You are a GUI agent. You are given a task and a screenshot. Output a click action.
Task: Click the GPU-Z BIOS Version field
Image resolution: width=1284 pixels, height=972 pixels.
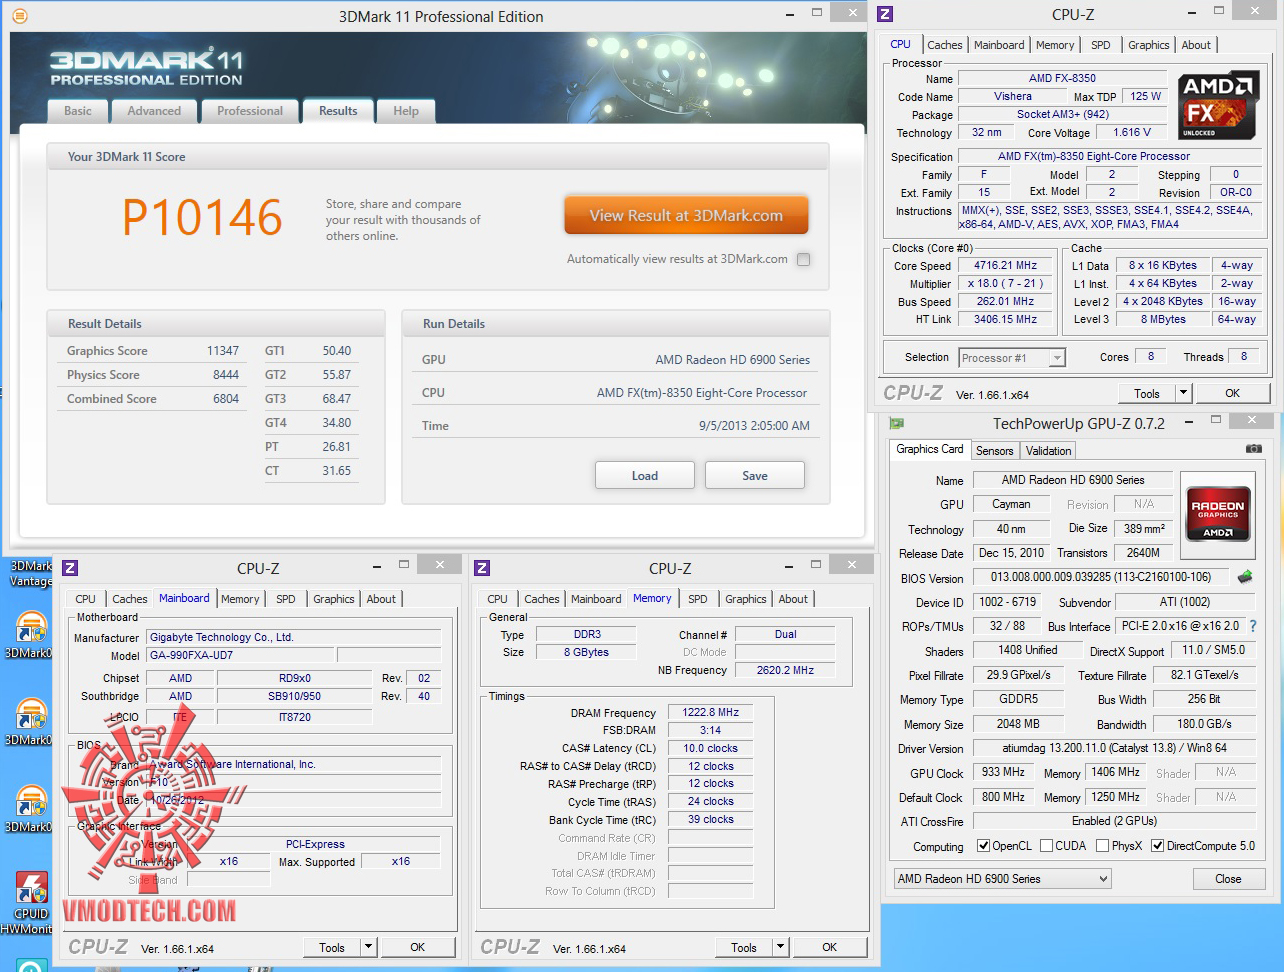tap(1101, 577)
